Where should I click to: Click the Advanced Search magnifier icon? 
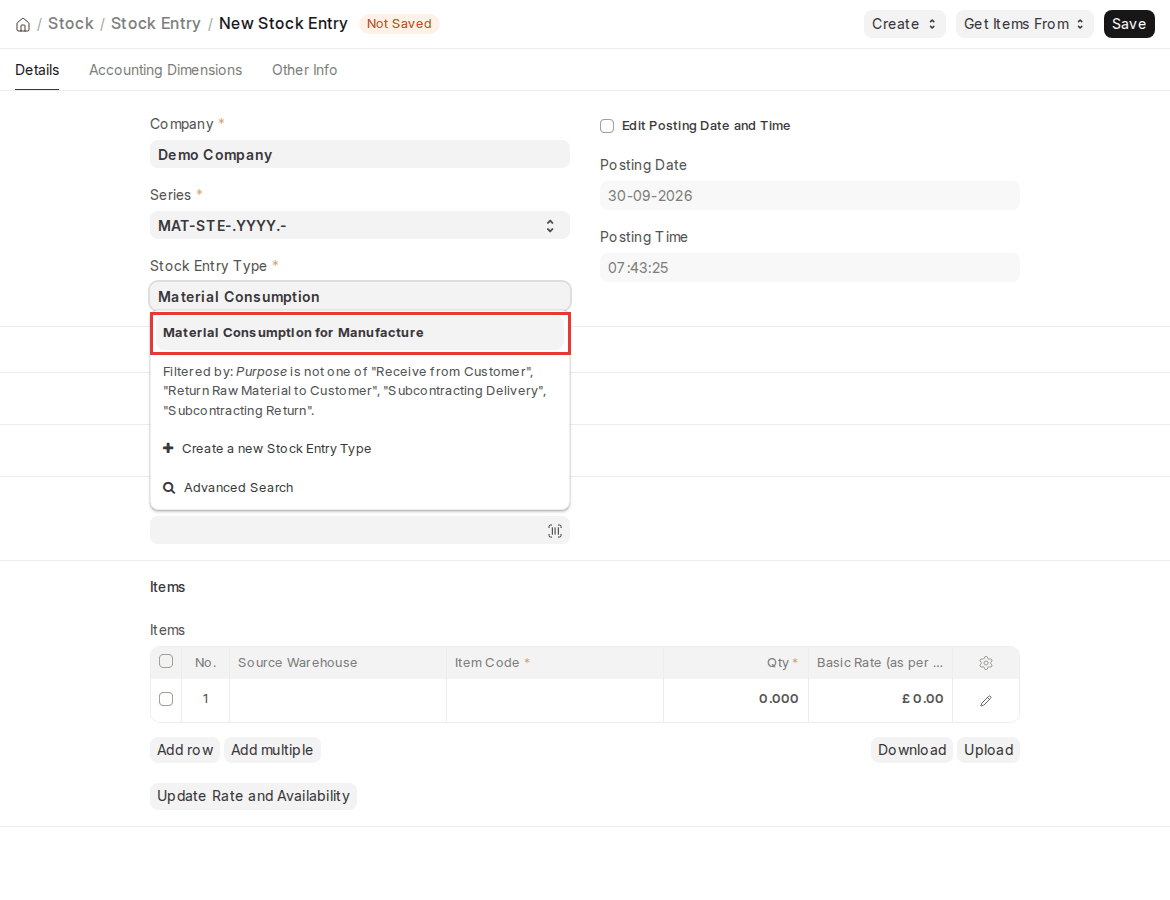[x=169, y=487]
